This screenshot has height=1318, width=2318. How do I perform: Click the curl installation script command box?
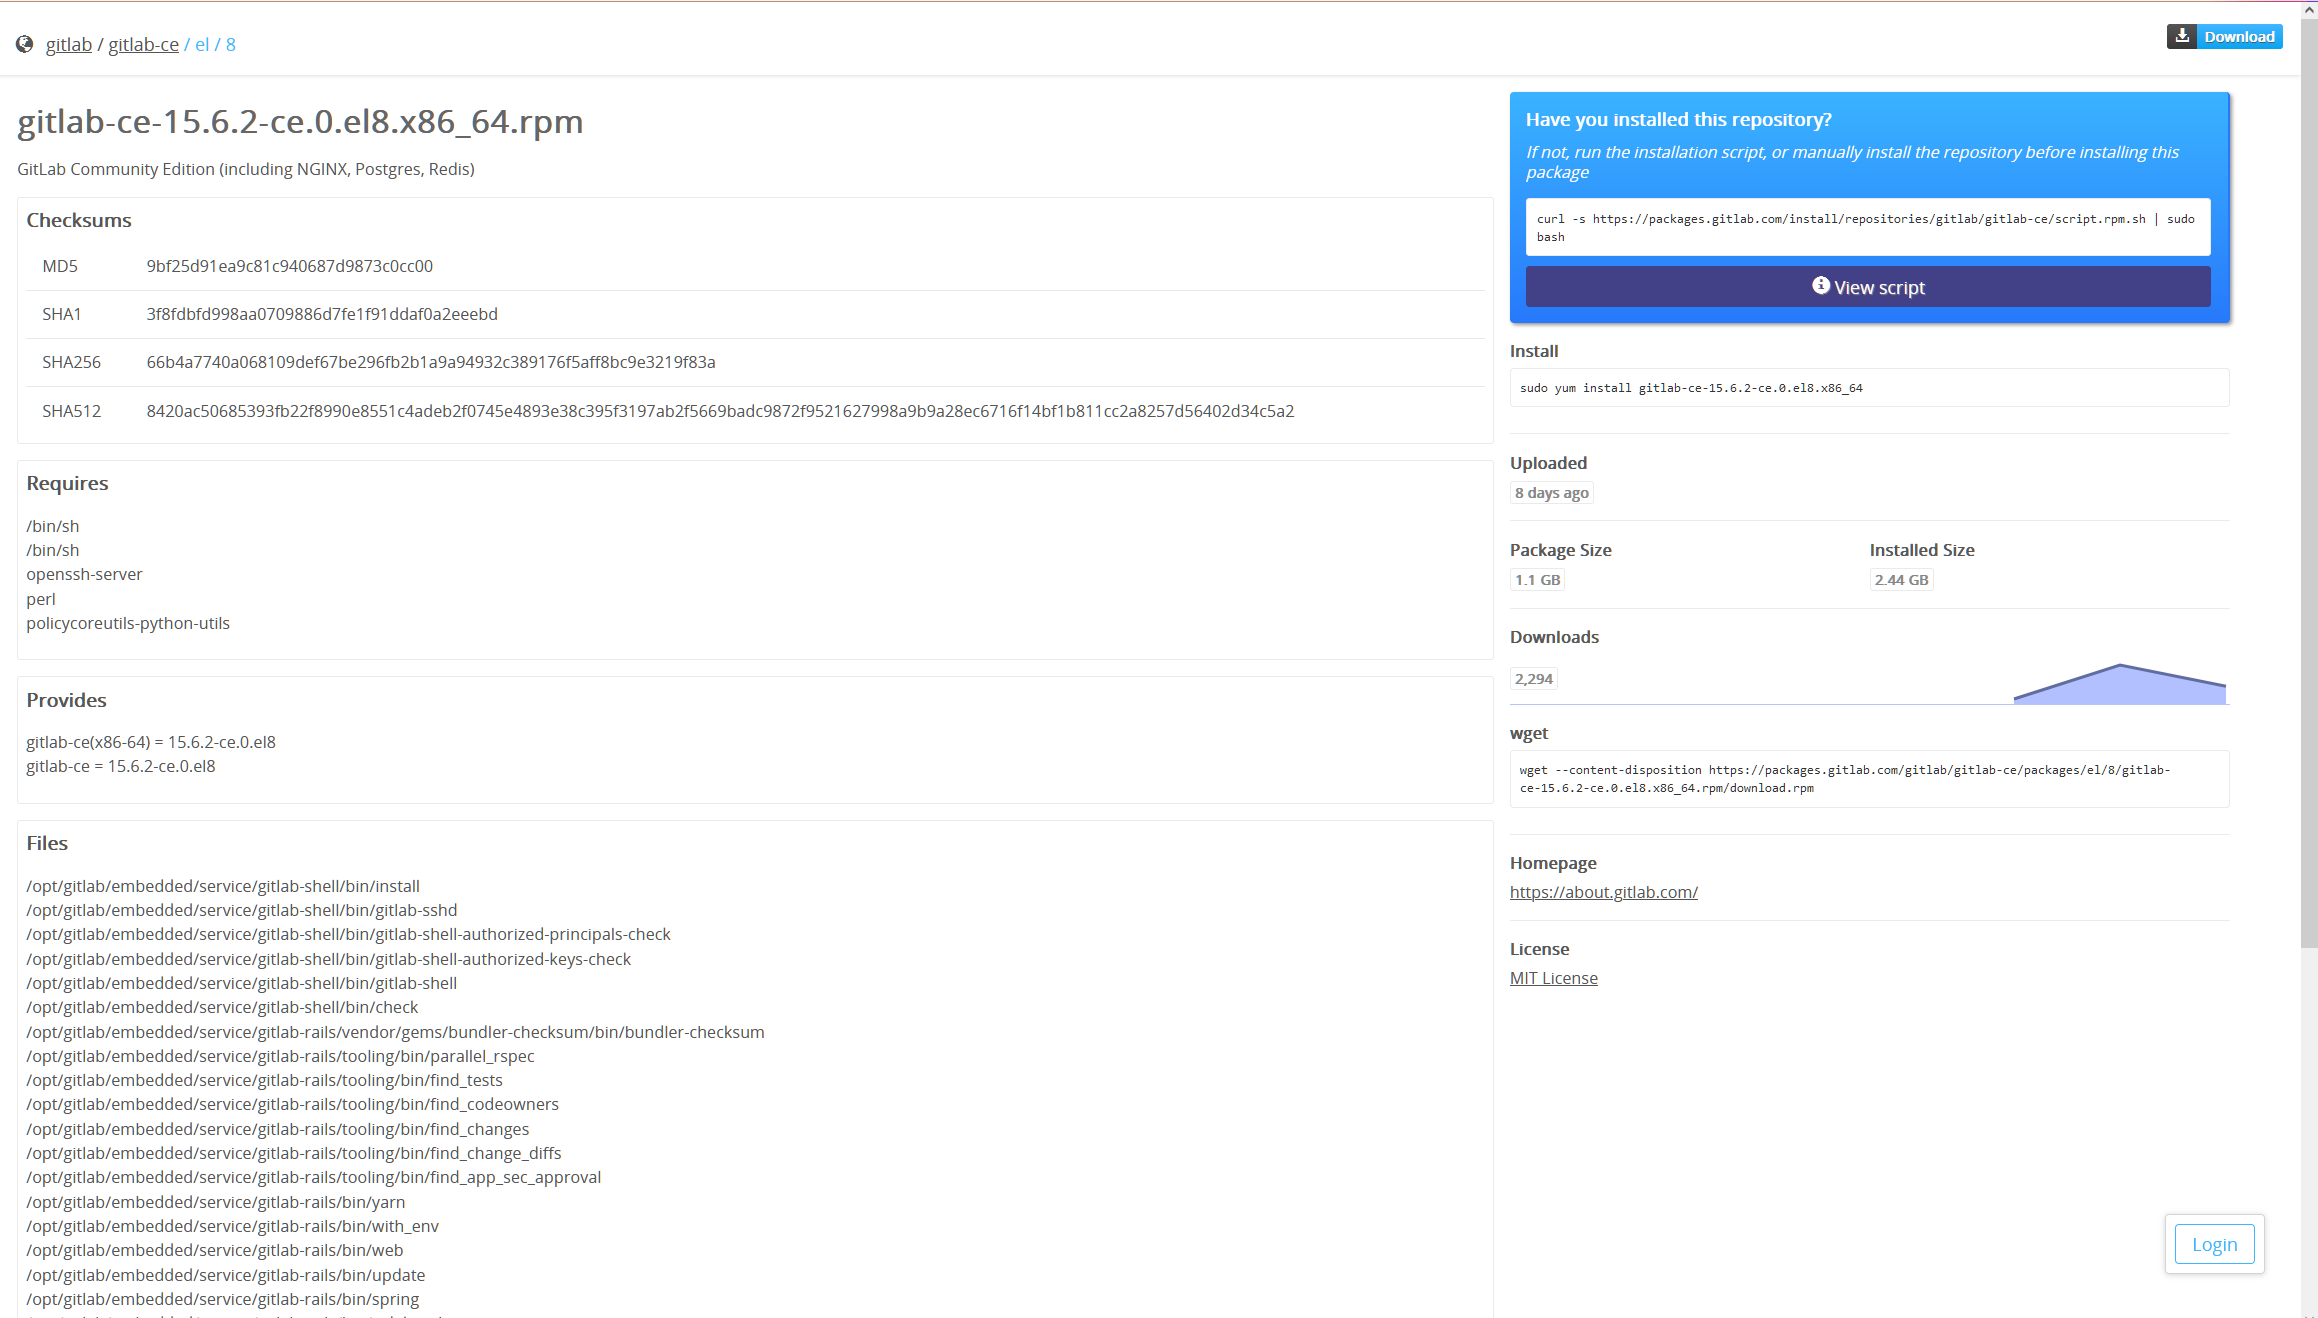pyautogui.click(x=1867, y=228)
